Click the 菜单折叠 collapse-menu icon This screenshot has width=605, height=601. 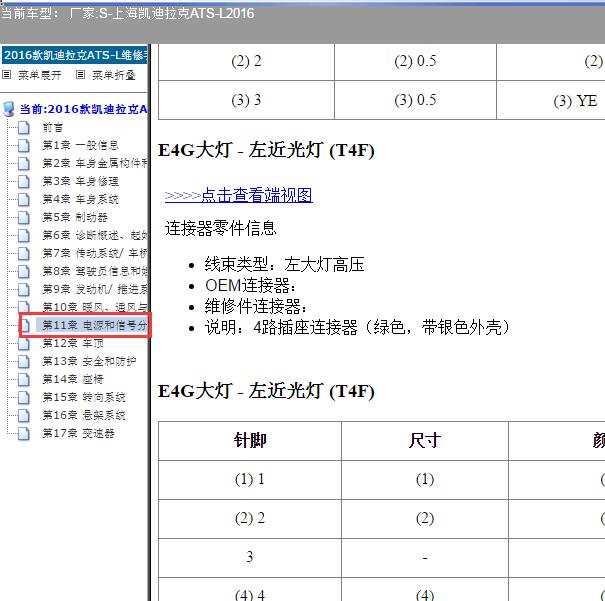pos(80,74)
